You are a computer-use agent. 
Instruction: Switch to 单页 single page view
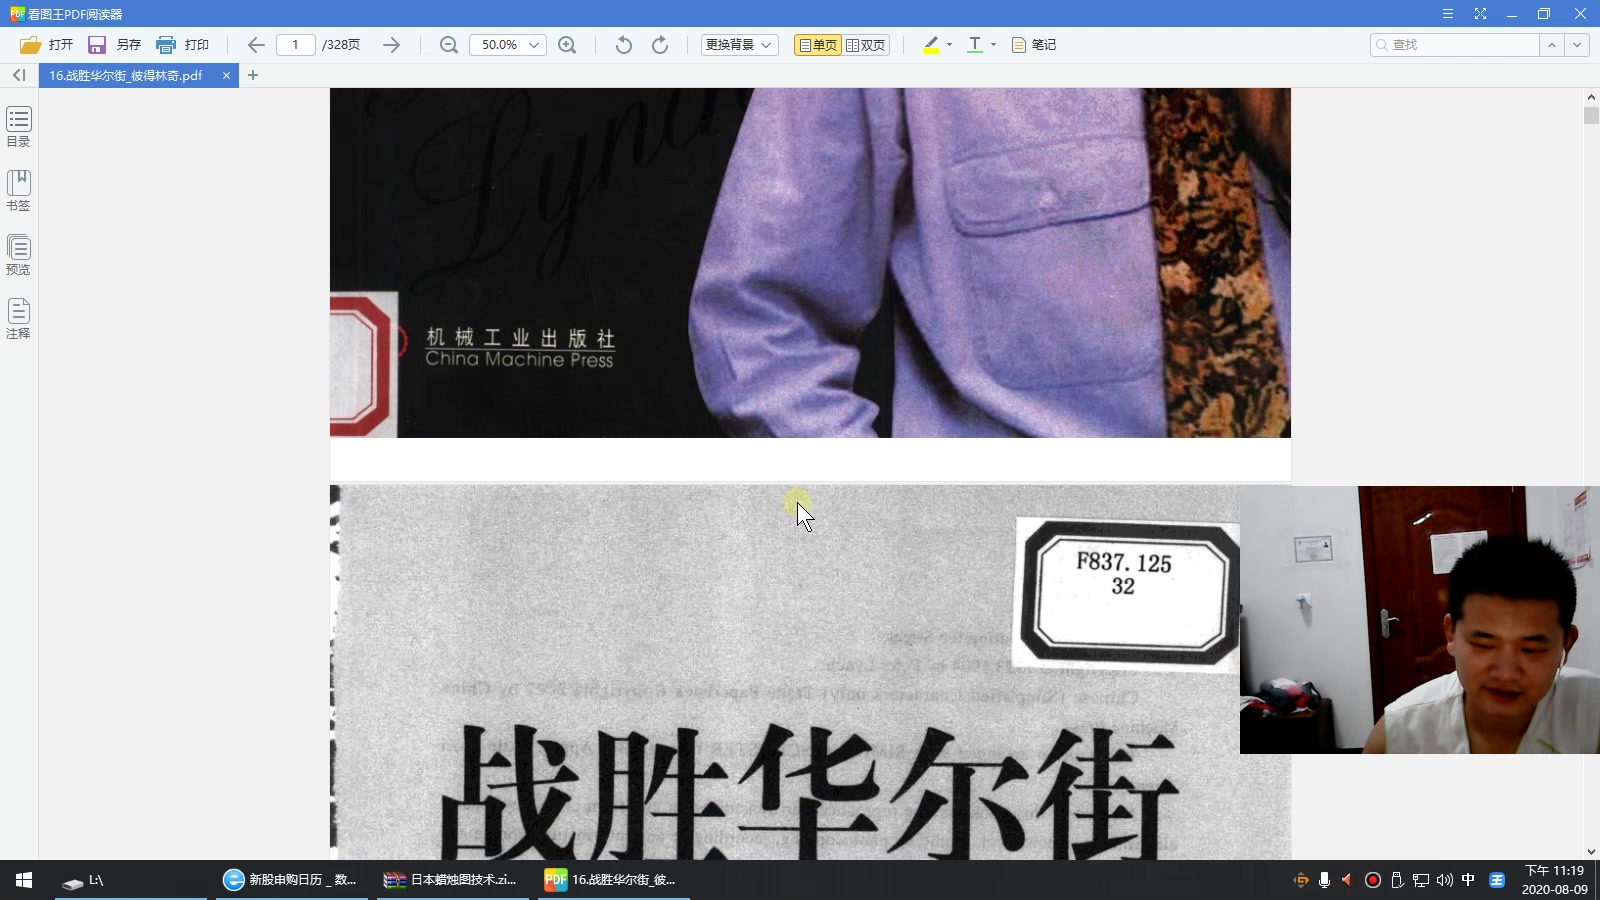pos(818,45)
